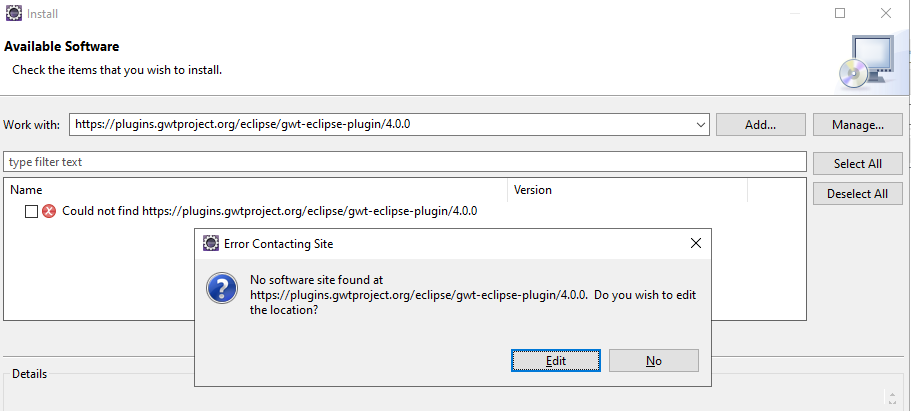Close the Error Contacting Site dialog
The image size is (911, 411).
[x=695, y=243]
